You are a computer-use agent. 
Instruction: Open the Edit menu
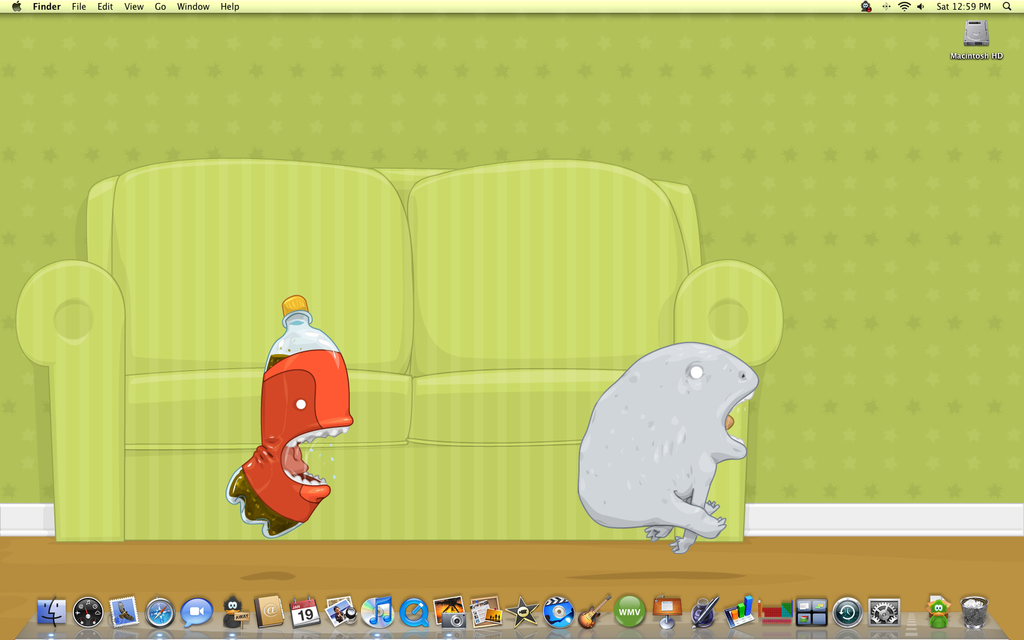click(105, 7)
